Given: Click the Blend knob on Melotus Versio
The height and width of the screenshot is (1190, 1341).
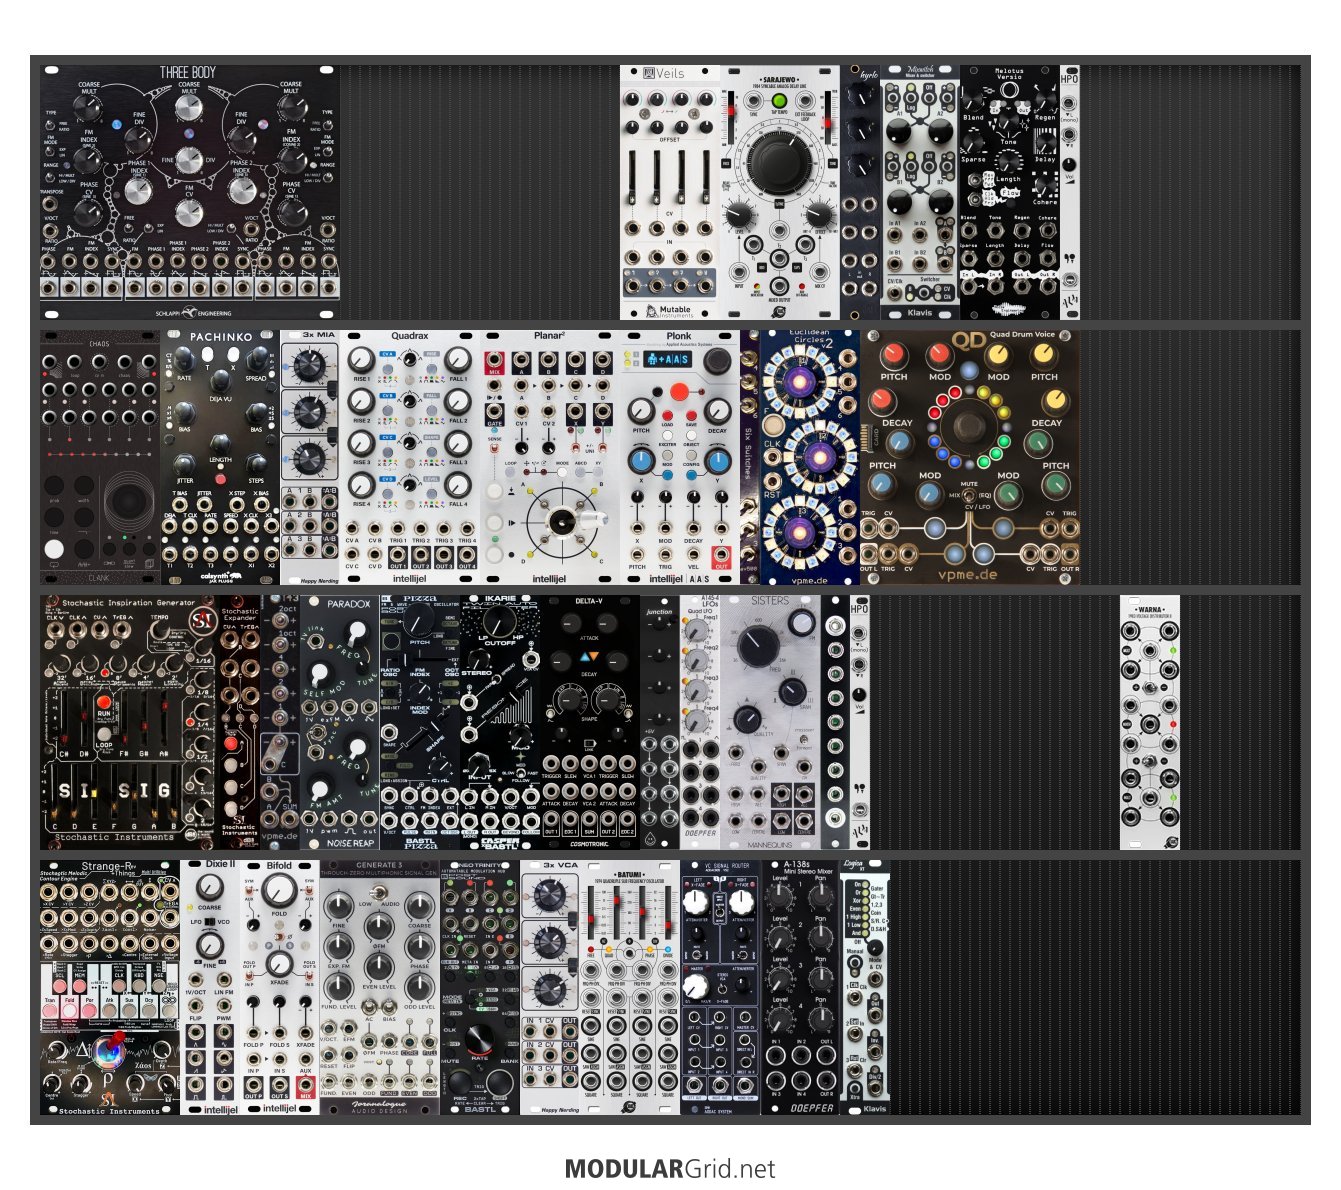Looking at the screenshot, I should [973, 100].
